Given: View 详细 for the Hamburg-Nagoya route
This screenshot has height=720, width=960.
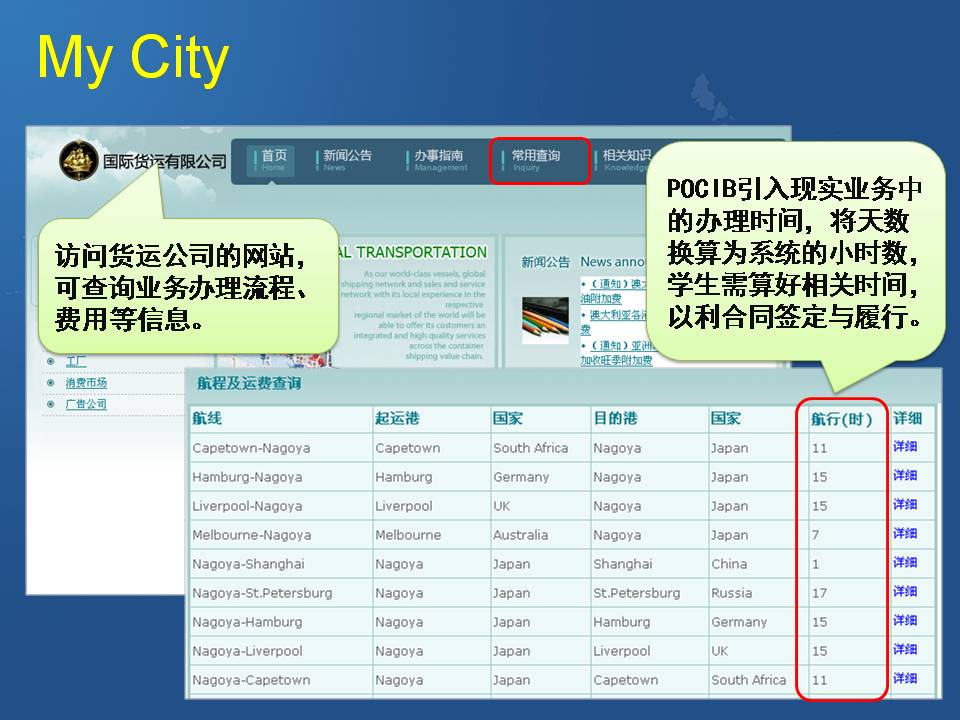Looking at the screenshot, I should click(905, 476).
